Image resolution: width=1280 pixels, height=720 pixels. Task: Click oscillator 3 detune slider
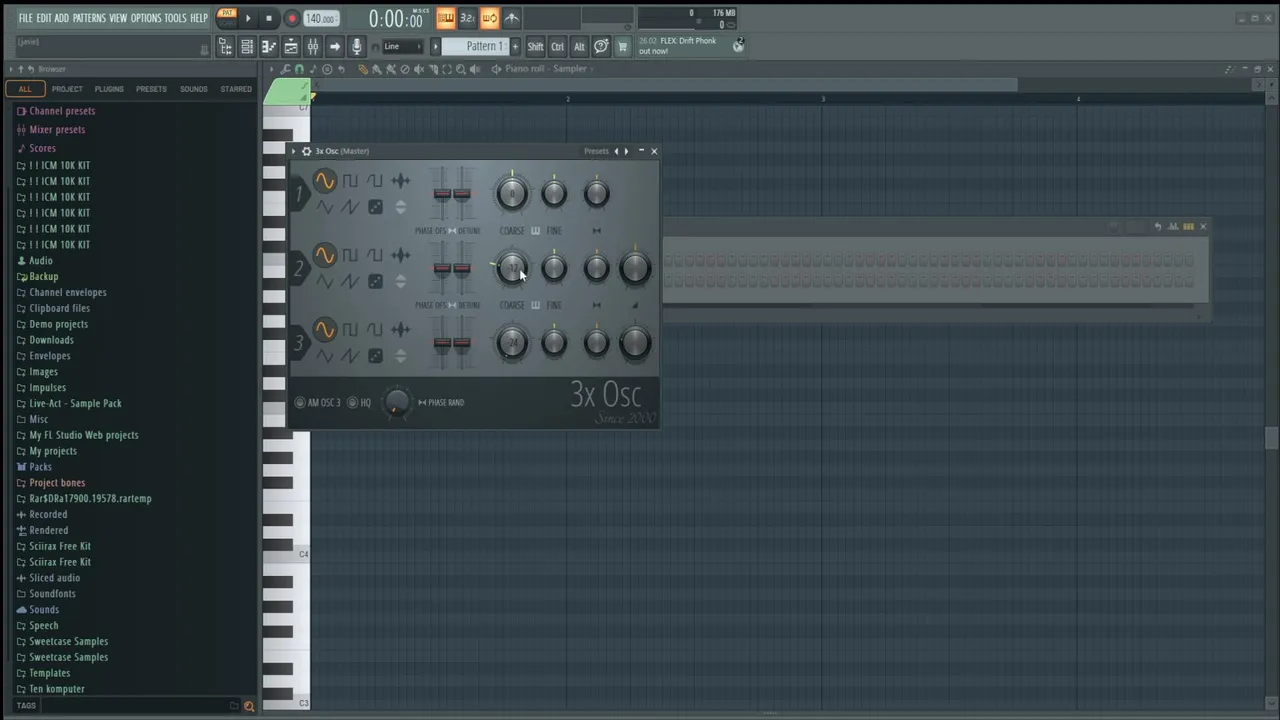click(x=461, y=343)
